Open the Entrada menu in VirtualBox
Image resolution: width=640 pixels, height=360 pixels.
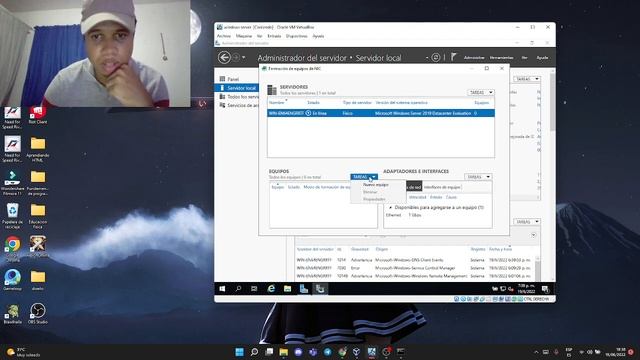pos(274,36)
